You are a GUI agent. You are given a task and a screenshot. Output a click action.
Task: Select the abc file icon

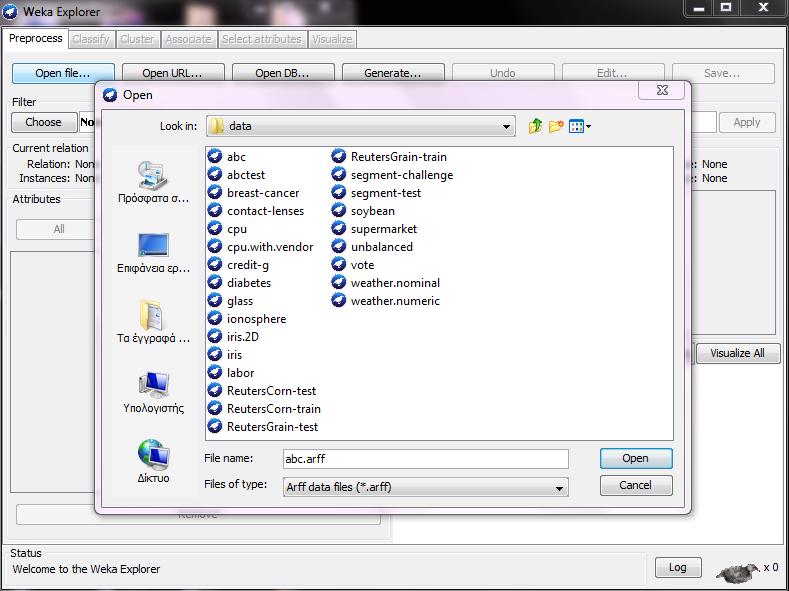pyautogui.click(x=215, y=156)
